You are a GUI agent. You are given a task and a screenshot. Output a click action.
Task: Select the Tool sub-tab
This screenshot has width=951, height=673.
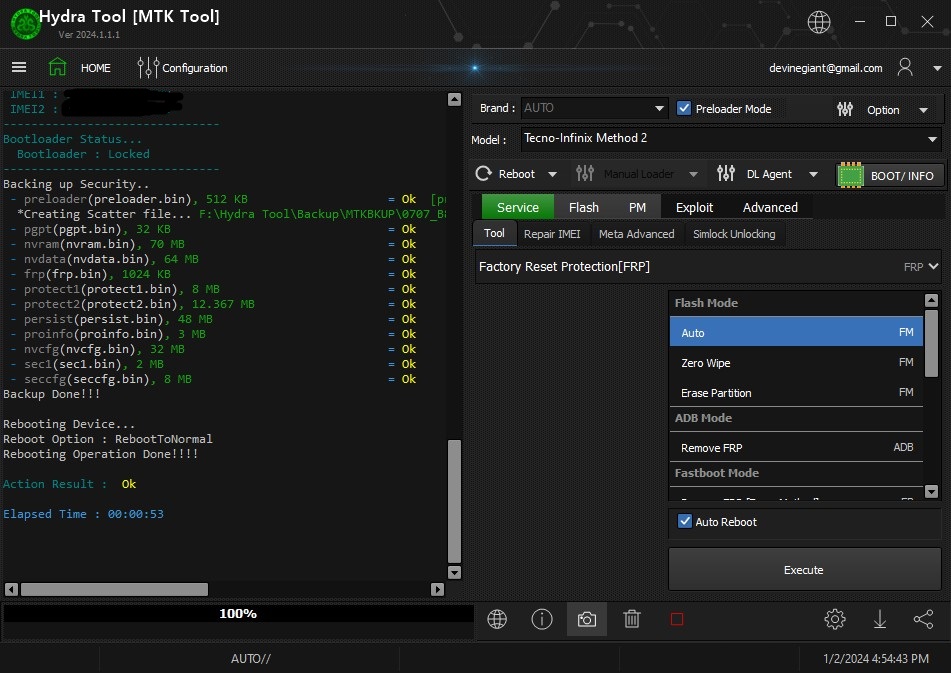[494, 233]
